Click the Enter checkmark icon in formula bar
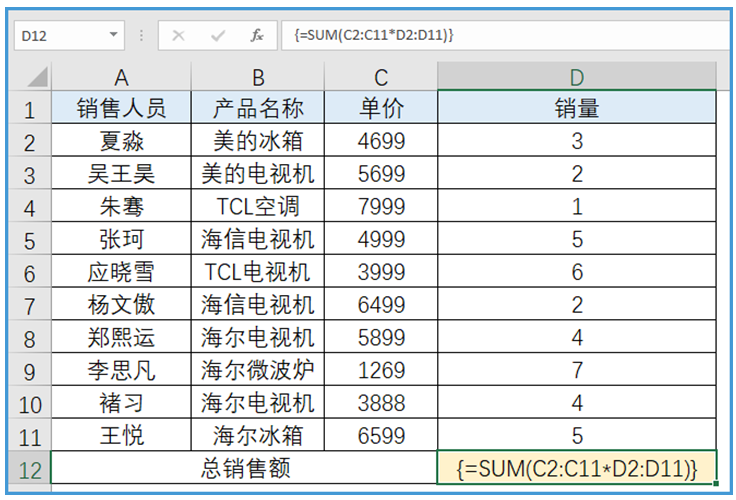This screenshot has width=736, height=500. [x=218, y=35]
